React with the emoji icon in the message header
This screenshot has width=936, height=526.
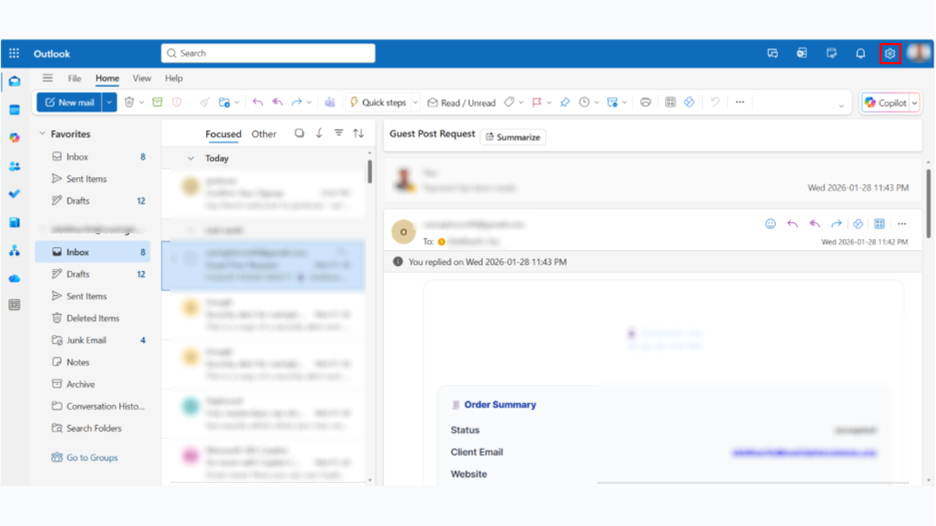(770, 224)
